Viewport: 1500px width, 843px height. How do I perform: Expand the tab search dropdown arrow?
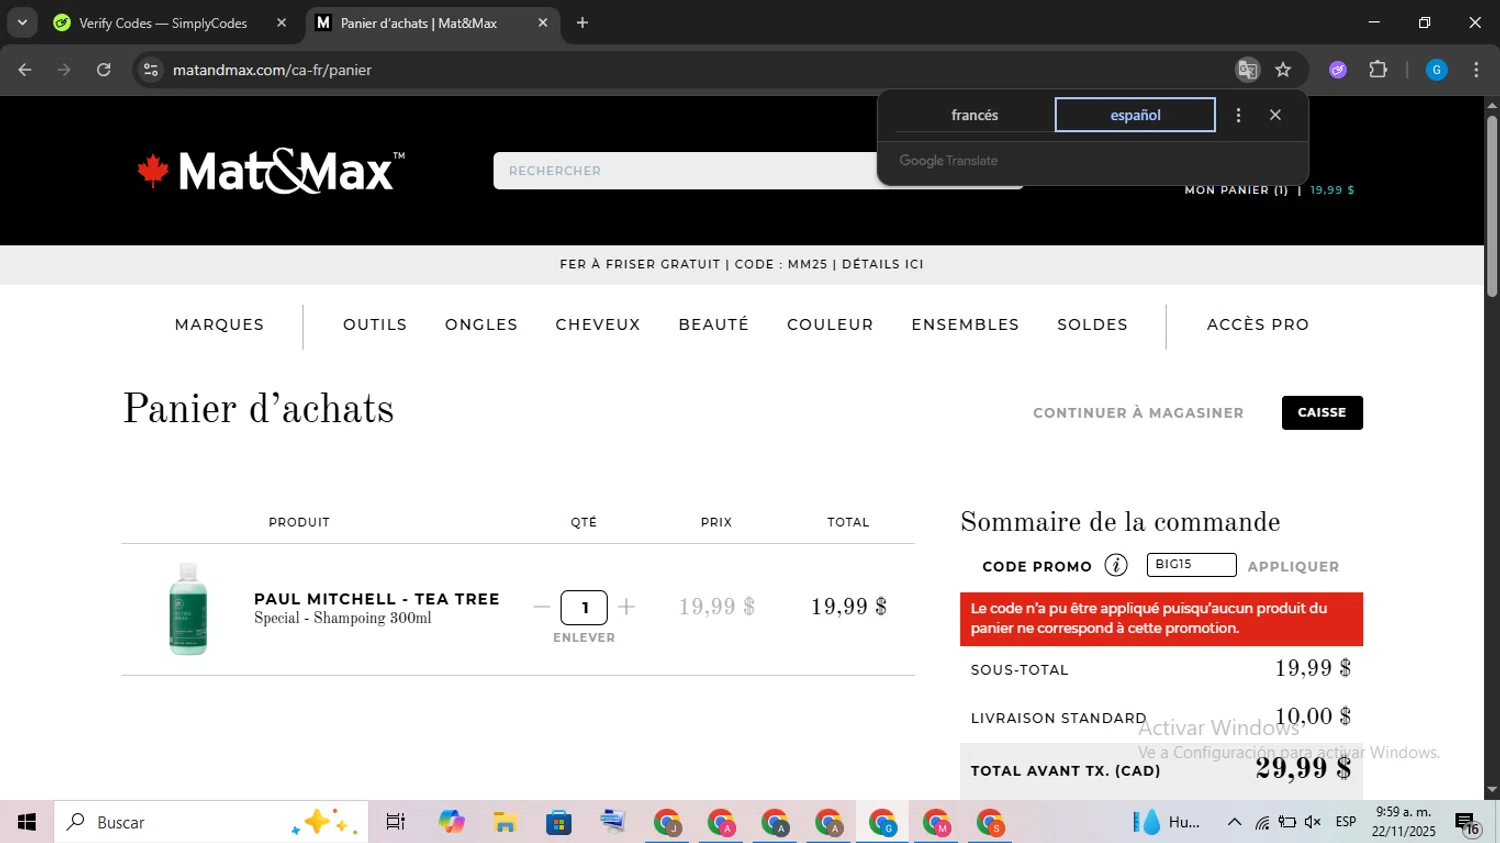coord(22,23)
